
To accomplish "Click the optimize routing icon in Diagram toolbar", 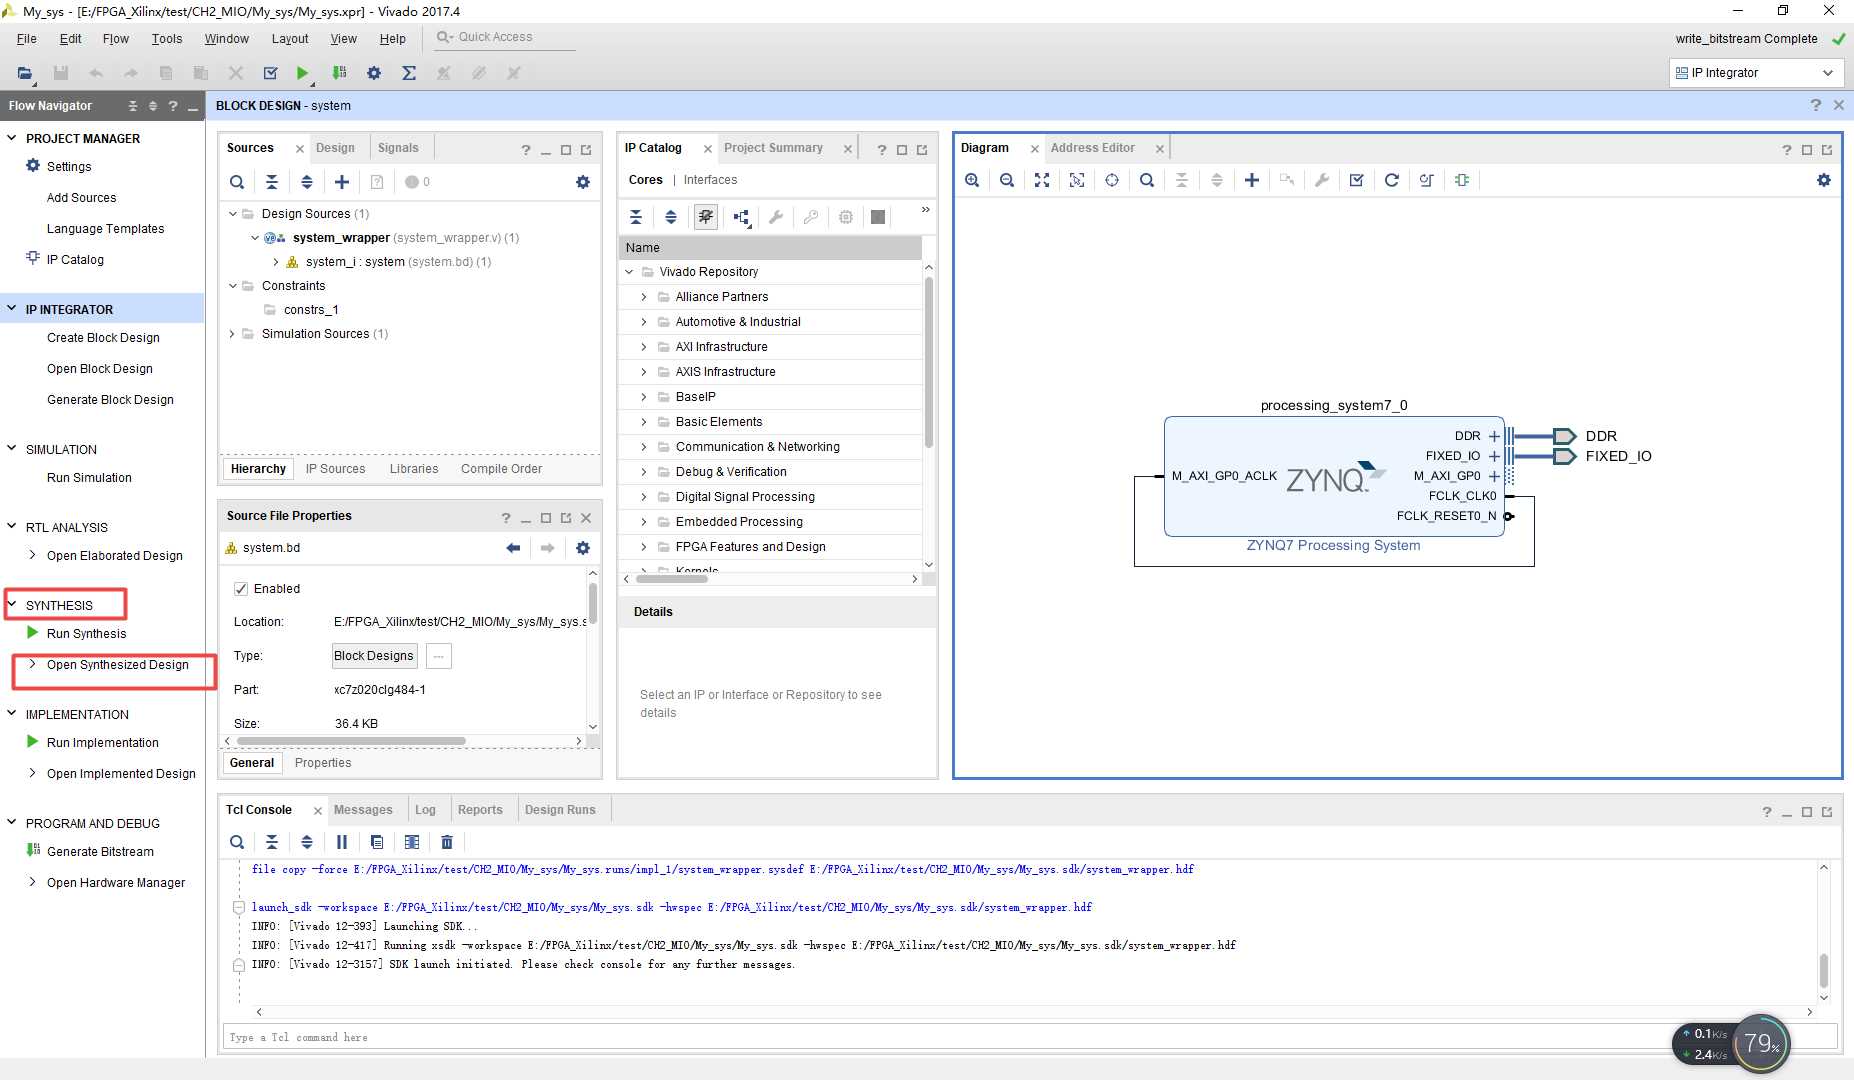I will [x=1427, y=180].
